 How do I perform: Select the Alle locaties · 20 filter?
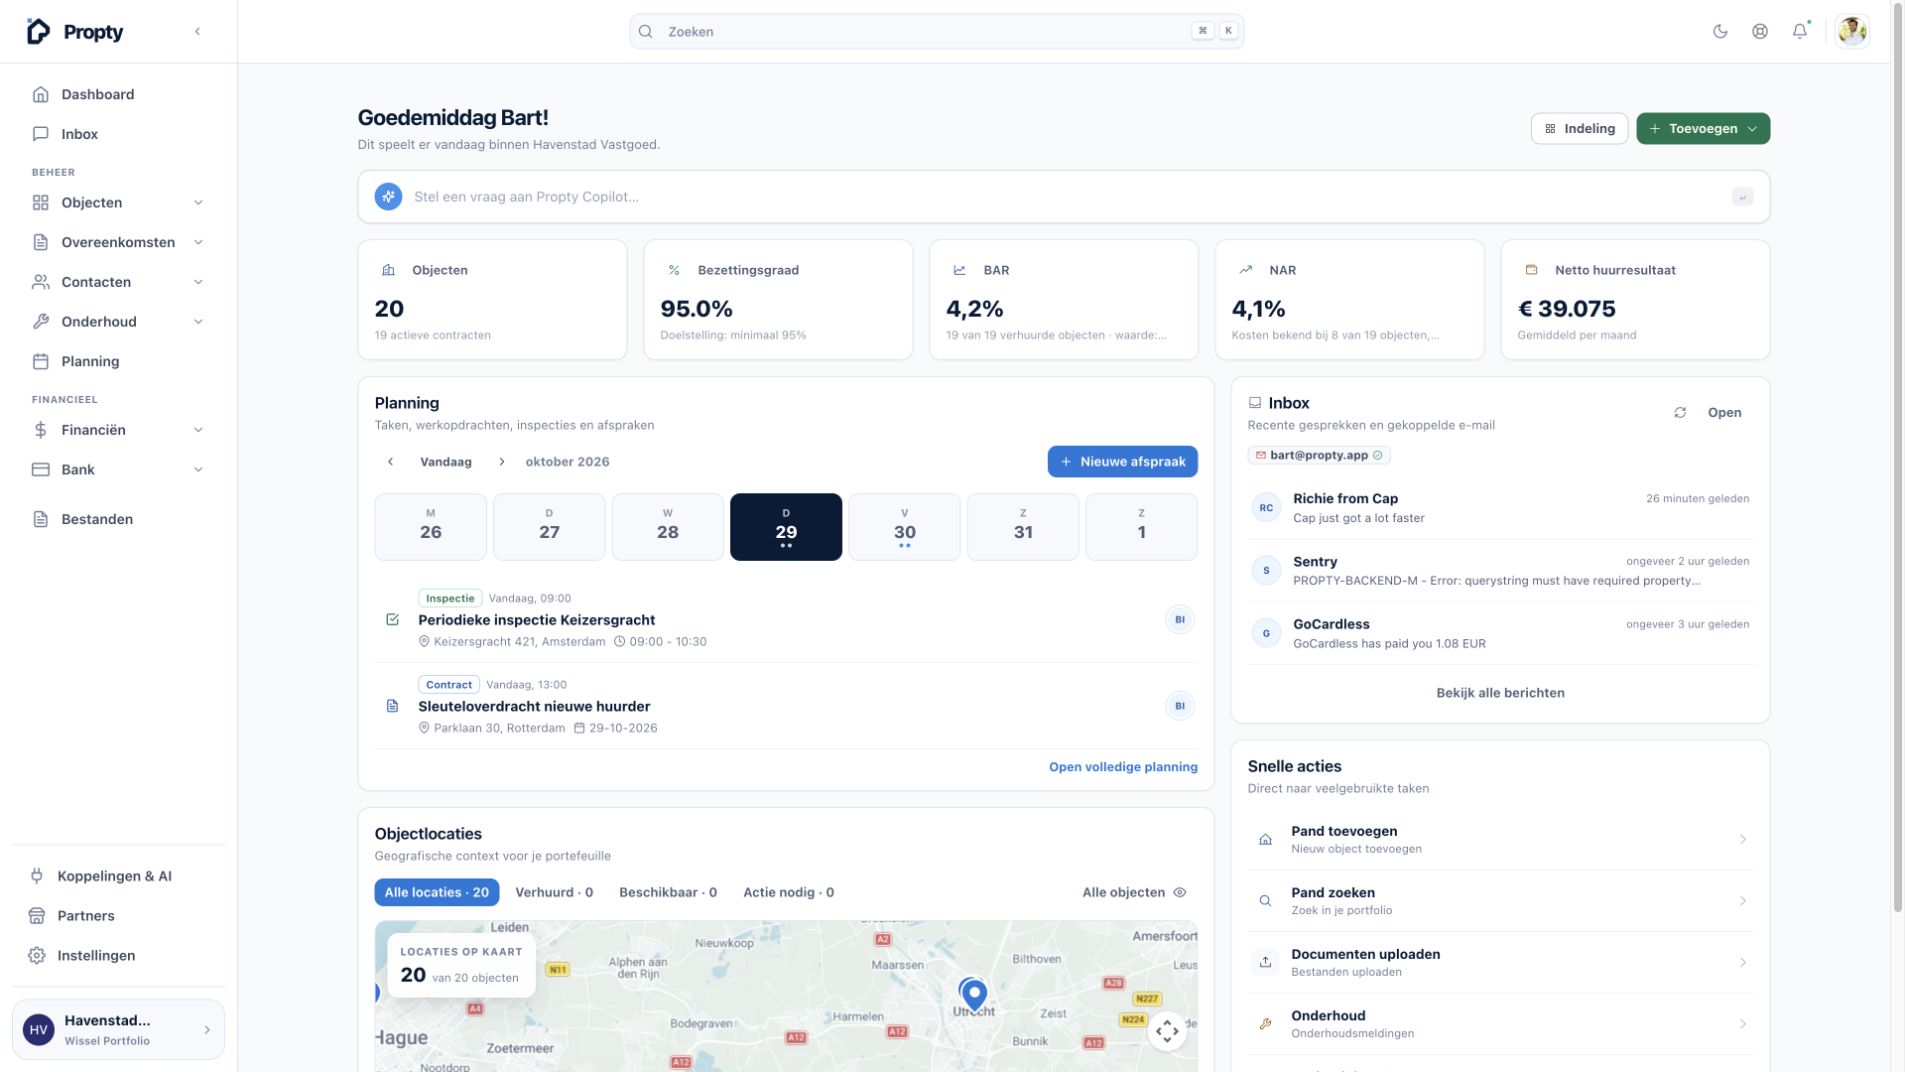436,892
